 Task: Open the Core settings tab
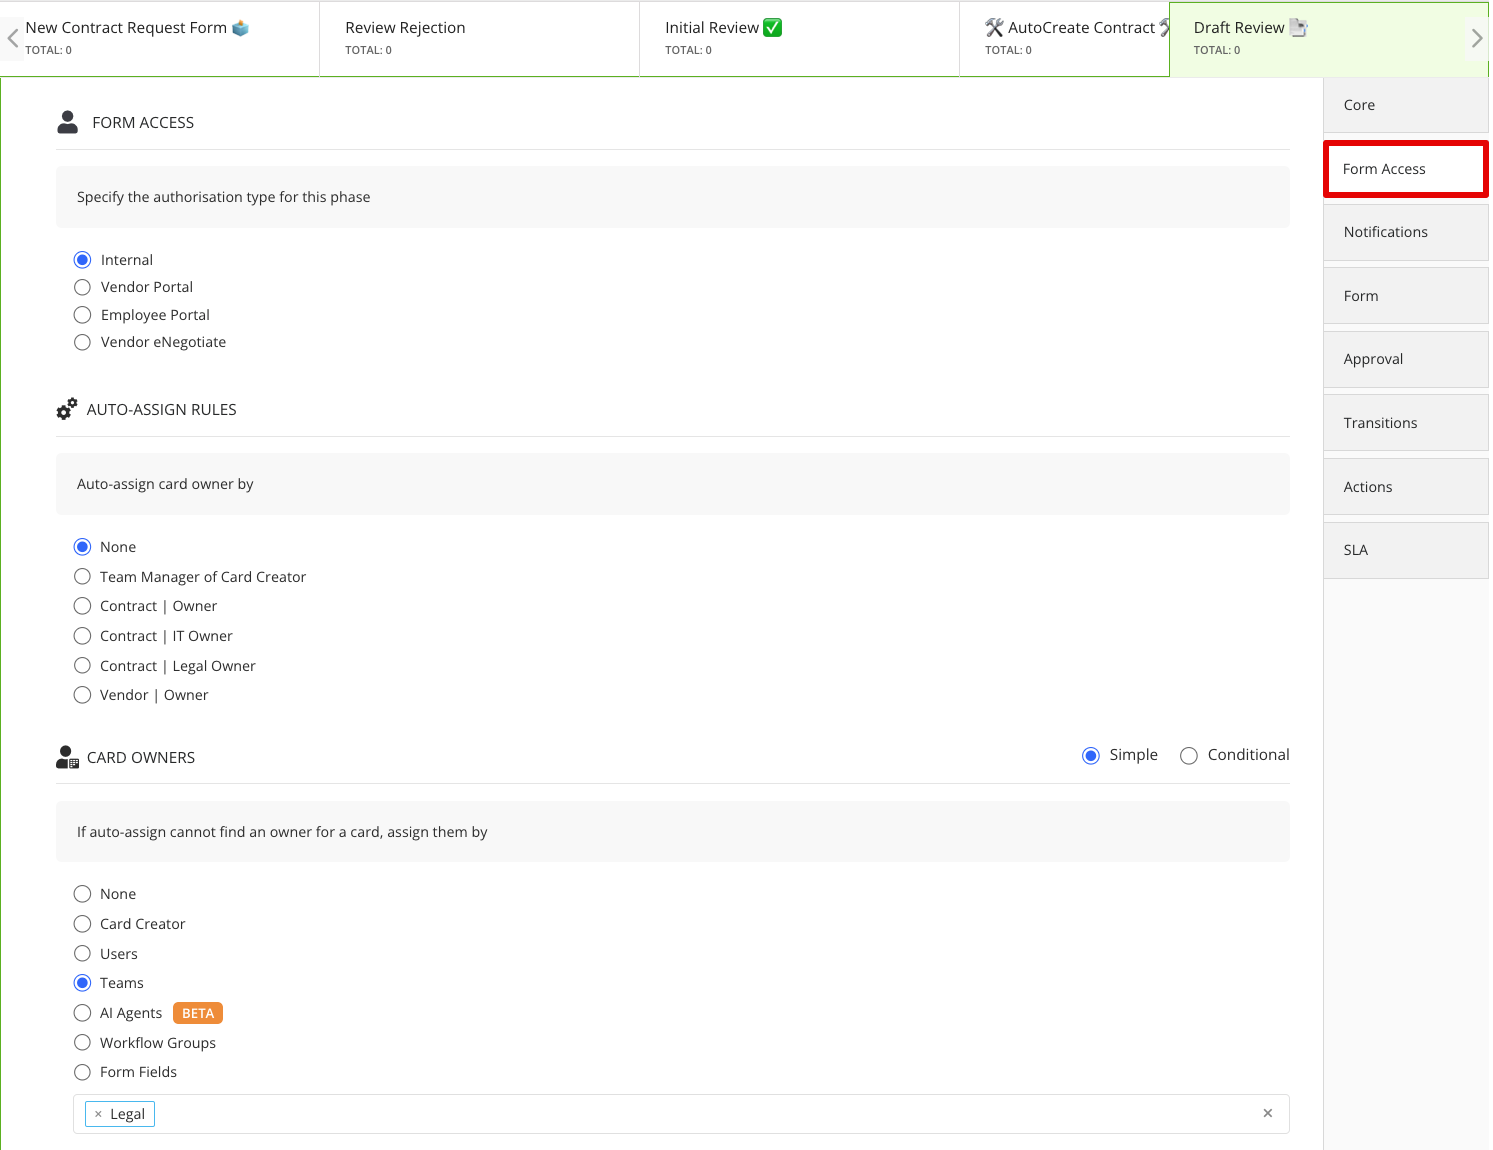tap(1406, 105)
